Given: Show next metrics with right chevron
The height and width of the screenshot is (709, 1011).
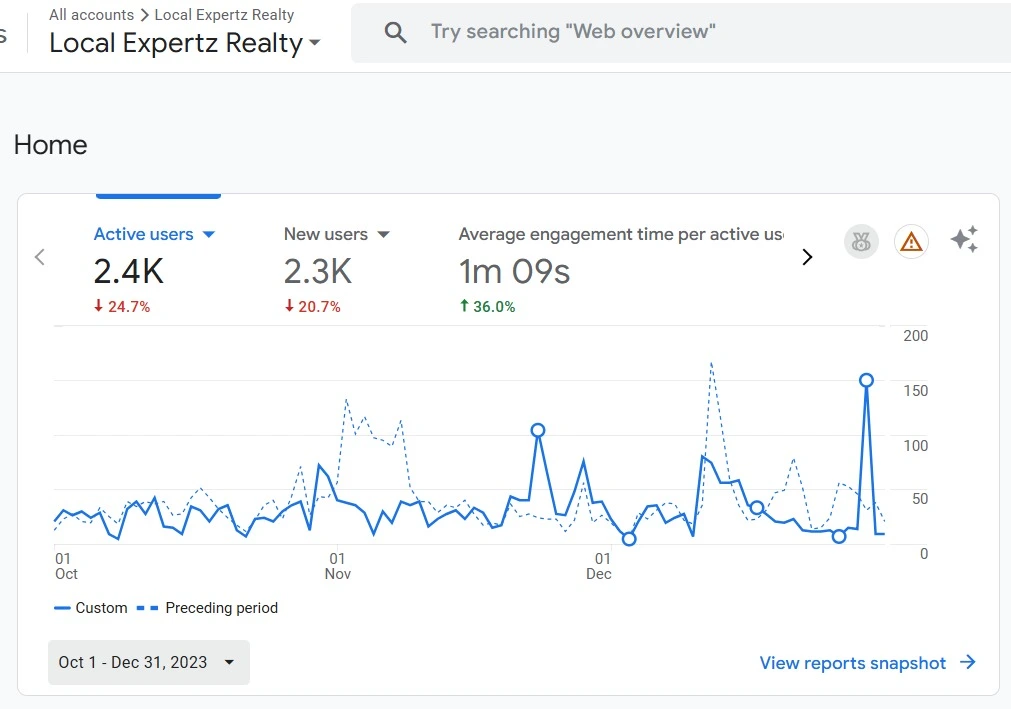Looking at the screenshot, I should (x=808, y=257).
